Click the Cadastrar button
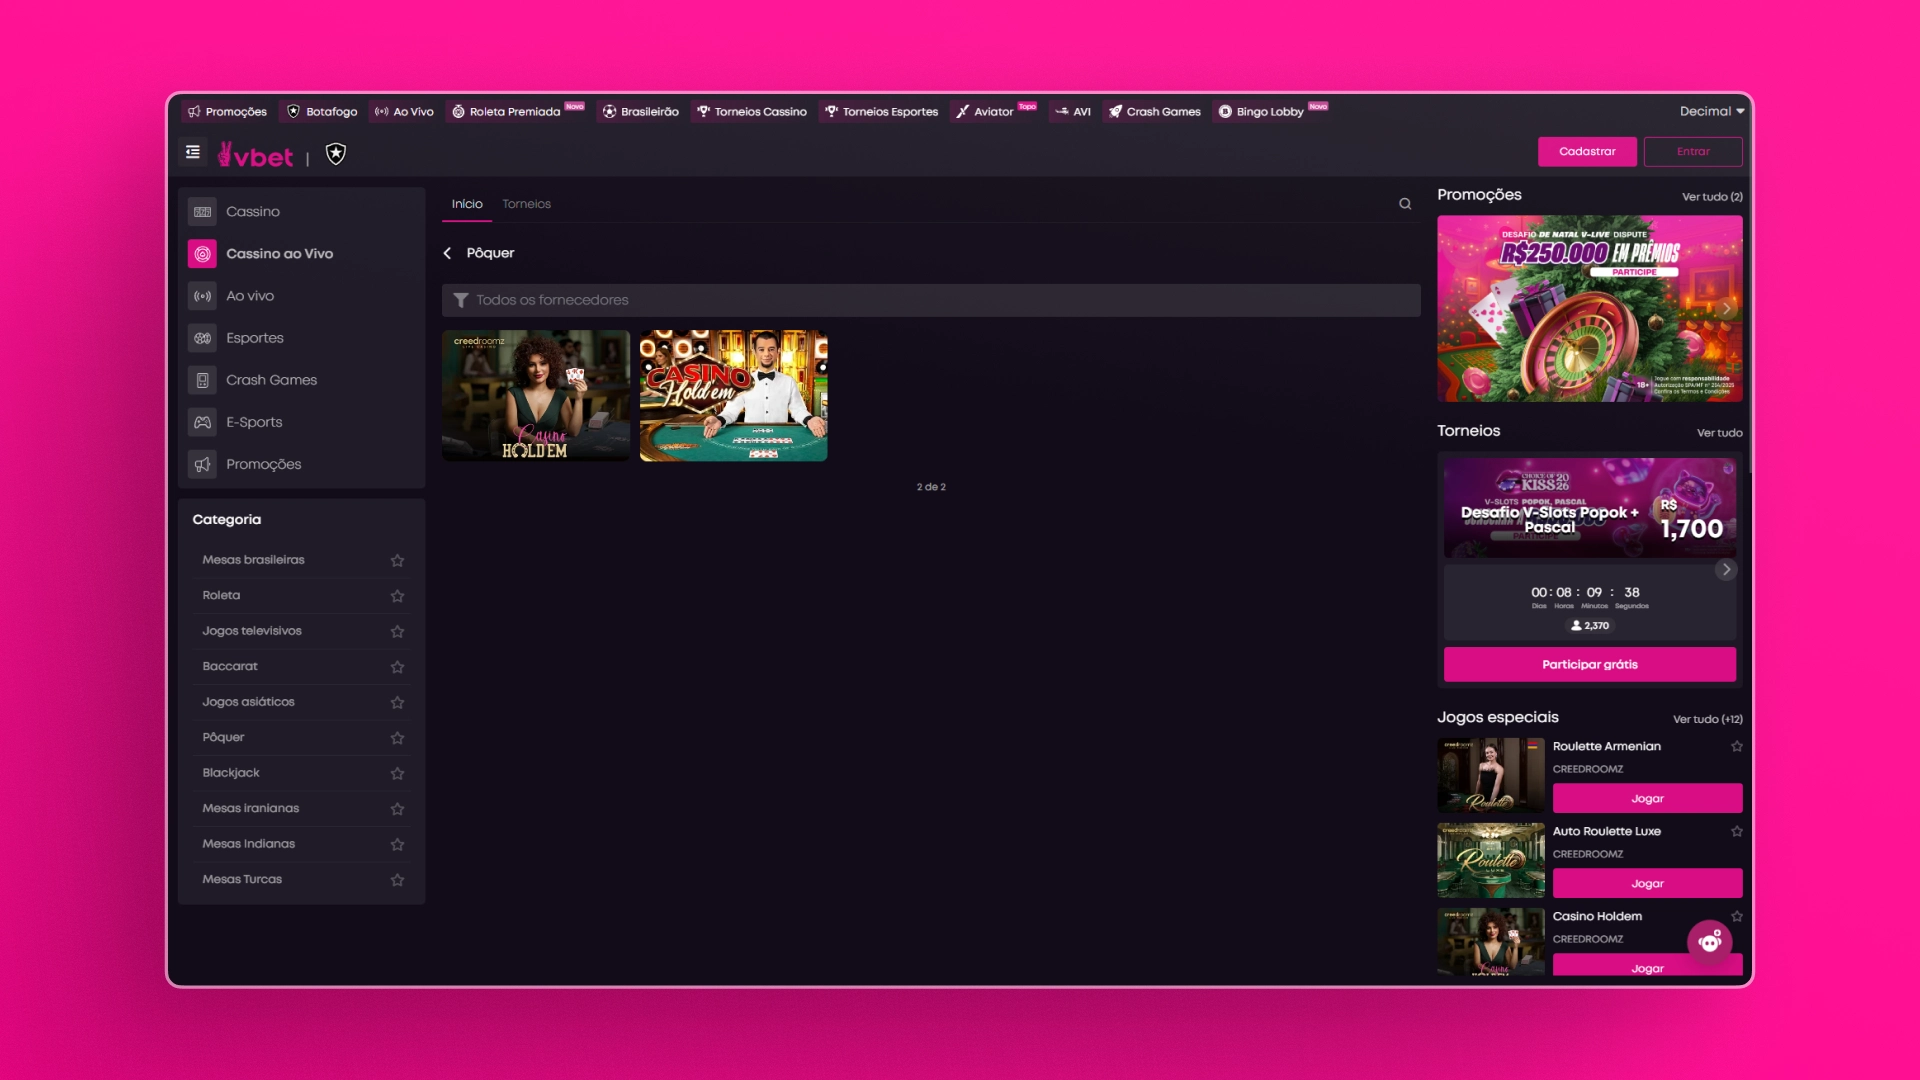Image resolution: width=1920 pixels, height=1080 pixels. (1587, 152)
